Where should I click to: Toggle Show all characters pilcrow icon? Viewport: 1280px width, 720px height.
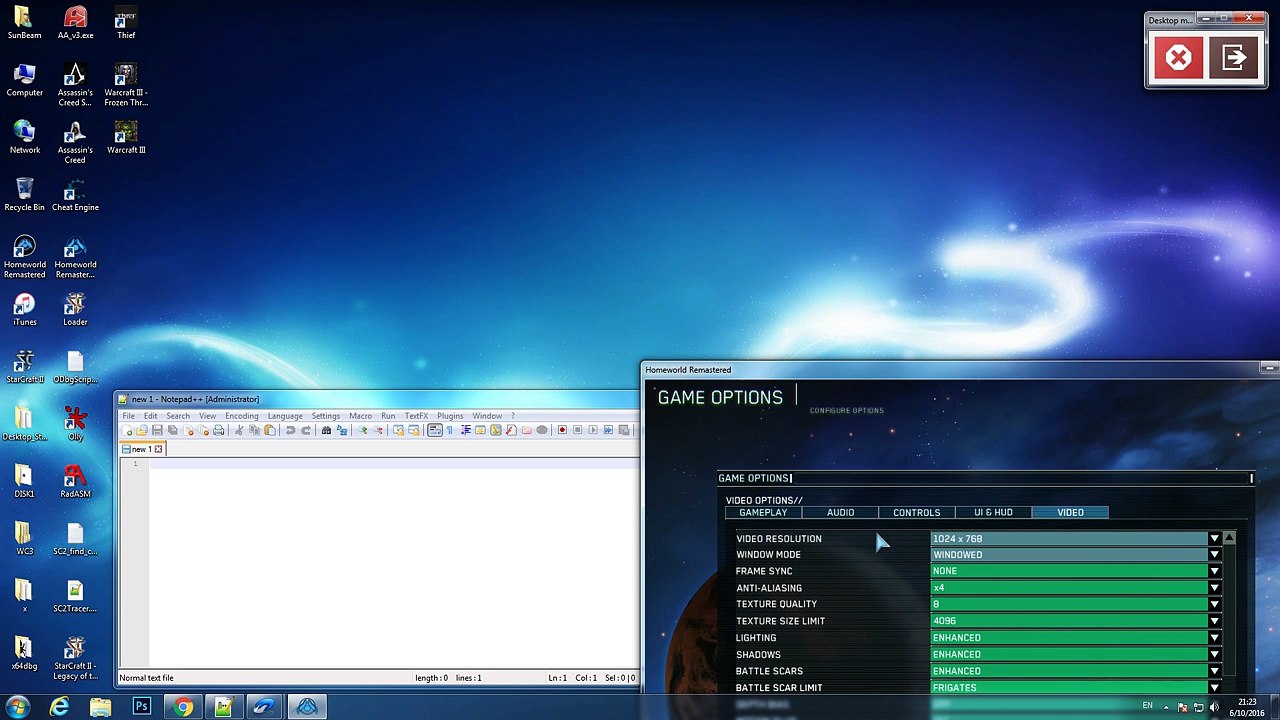pos(449,430)
